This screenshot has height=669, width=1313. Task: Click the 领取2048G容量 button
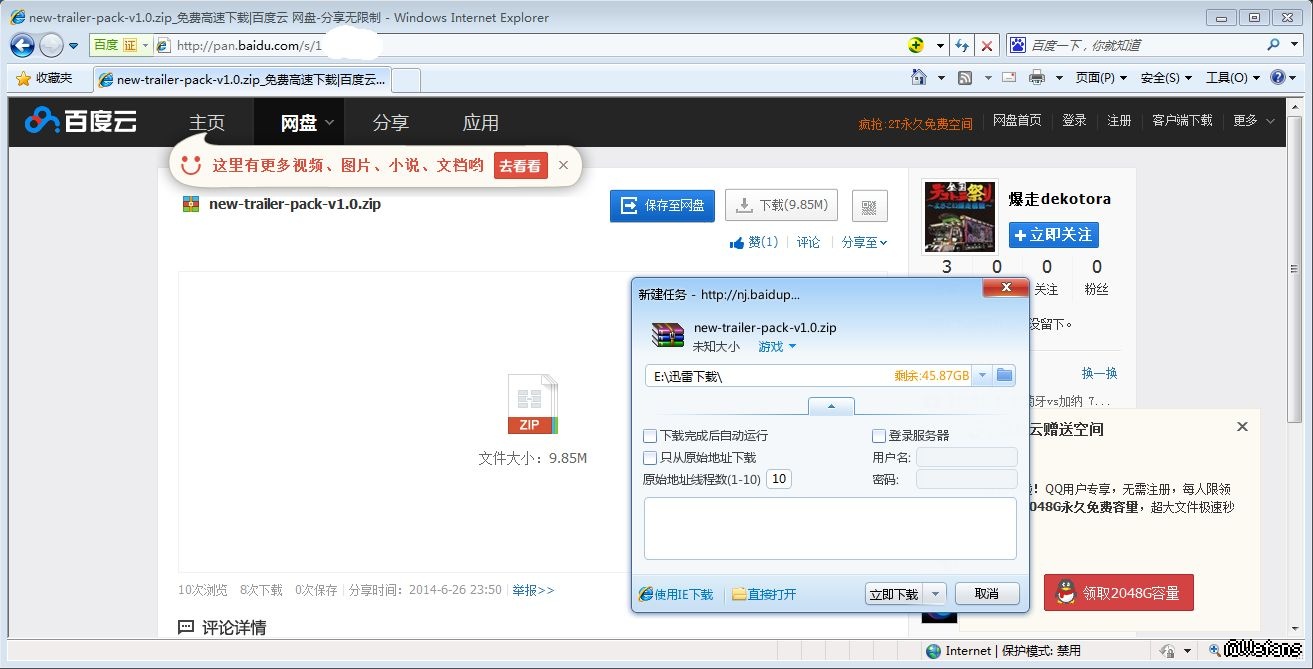(1119, 592)
